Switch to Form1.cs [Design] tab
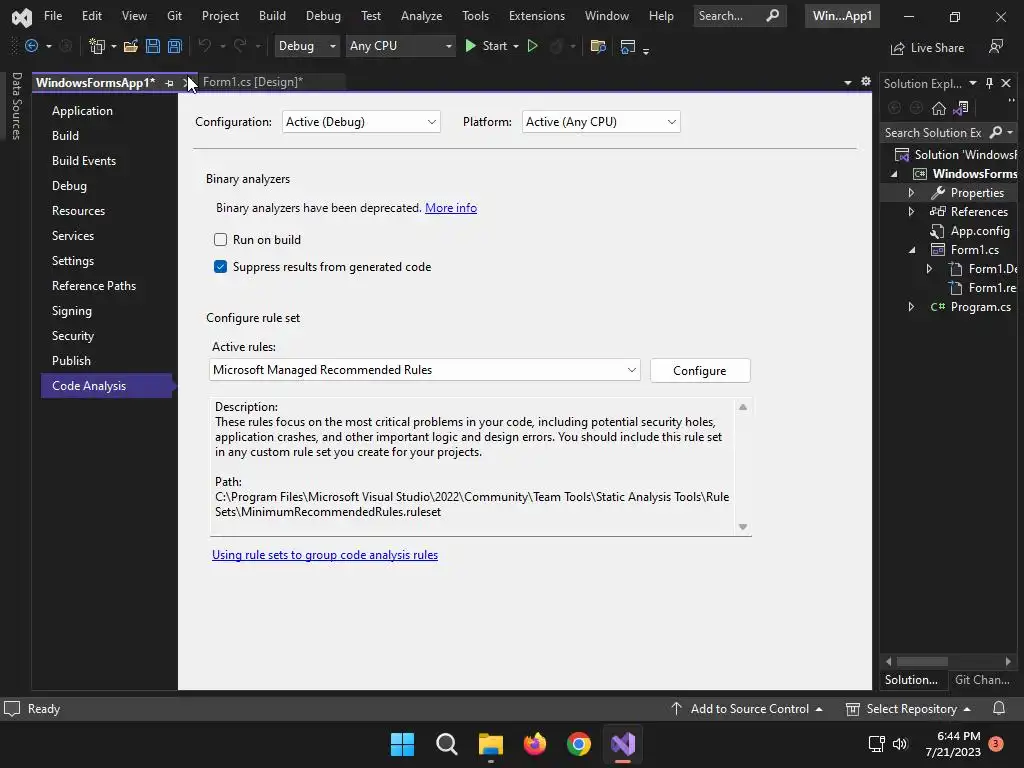 pyautogui.click(x=253, y=82)
